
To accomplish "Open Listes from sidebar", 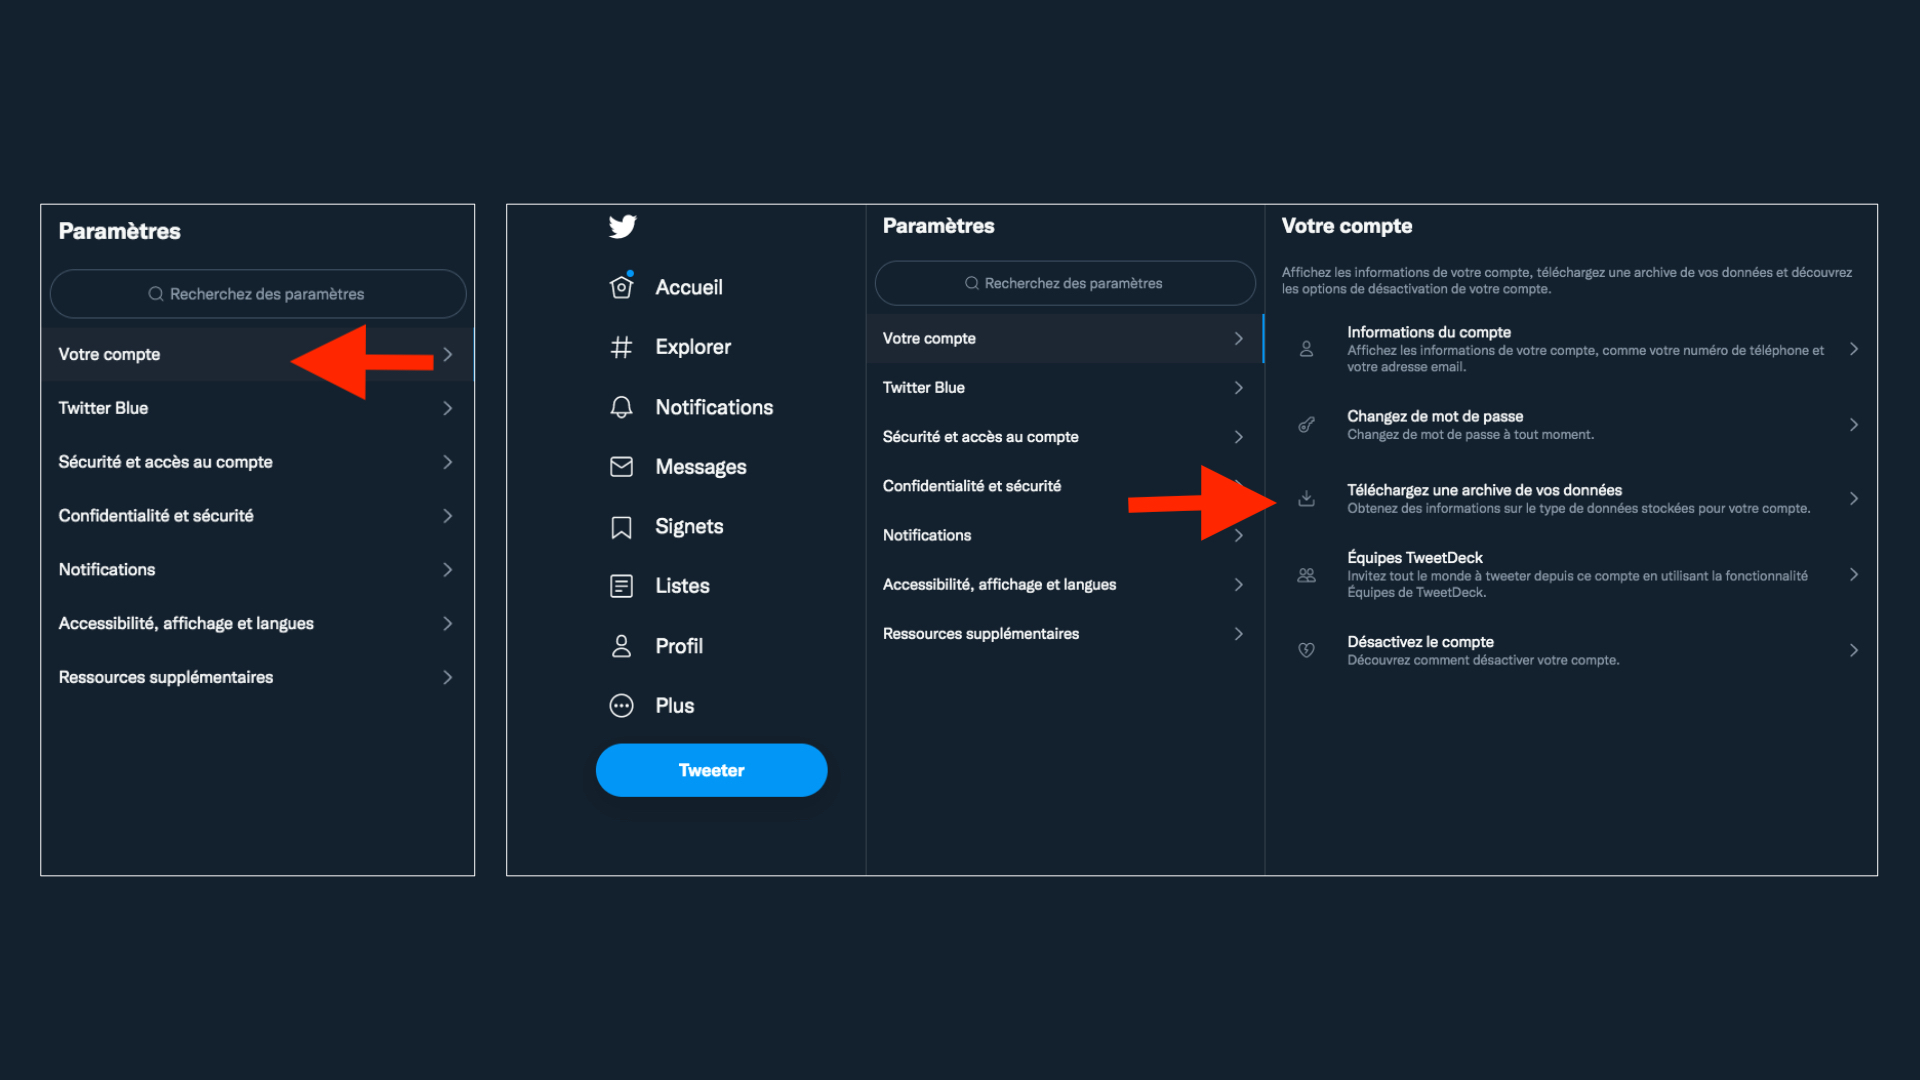I will tap(682, 584).
